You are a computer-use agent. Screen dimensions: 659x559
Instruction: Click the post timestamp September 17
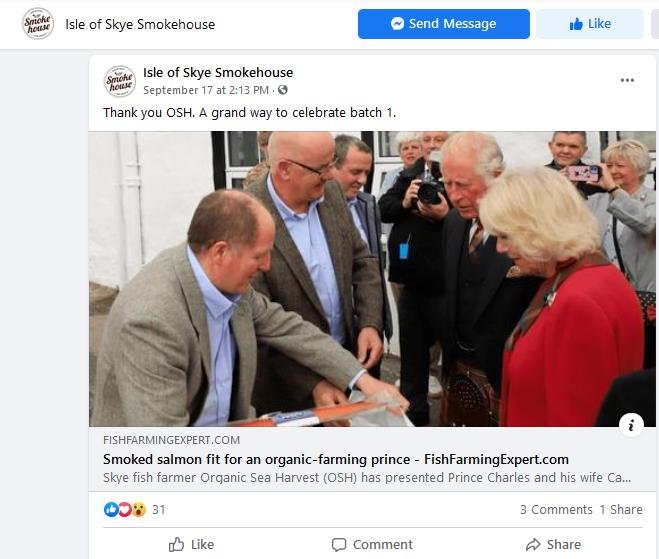click(206, 90)
